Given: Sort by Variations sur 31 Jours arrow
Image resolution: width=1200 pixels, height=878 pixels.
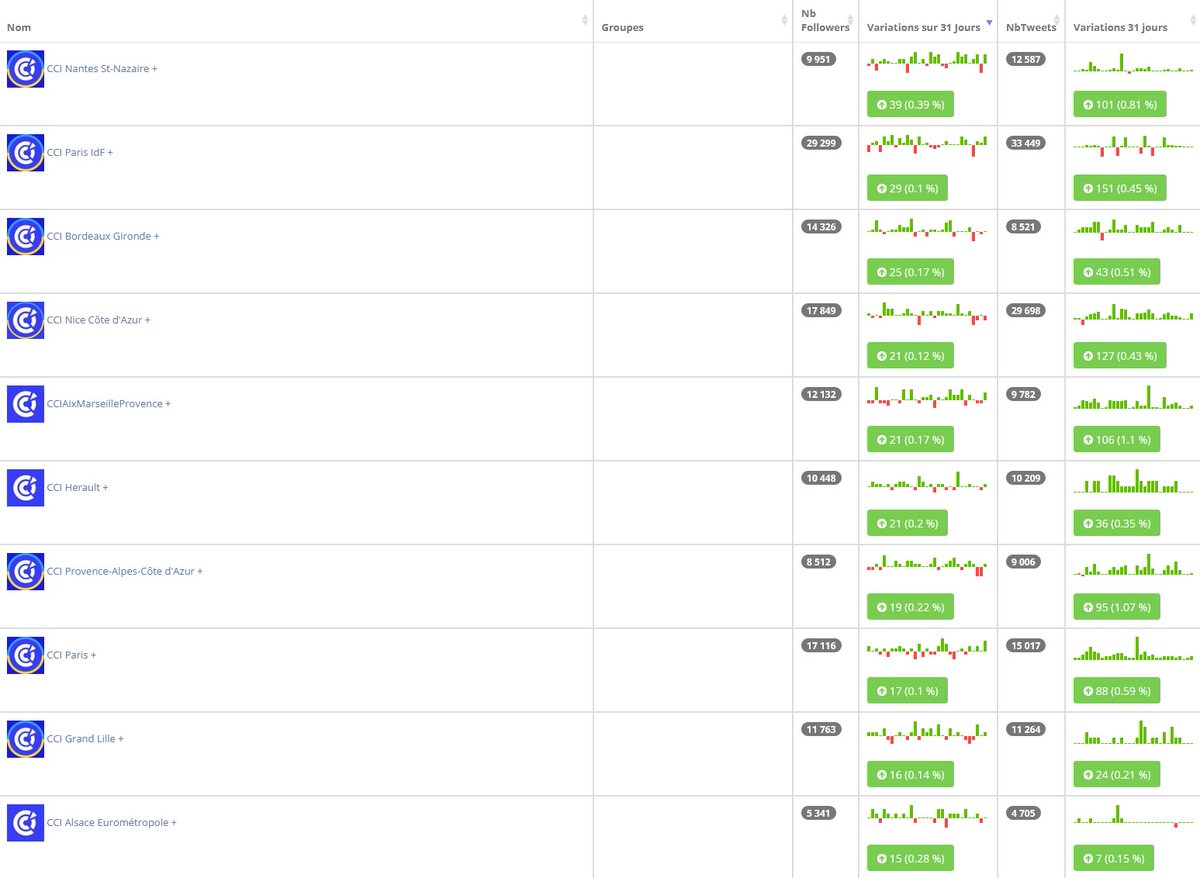Looking at the screenshot, I should (x=989, y=23).
